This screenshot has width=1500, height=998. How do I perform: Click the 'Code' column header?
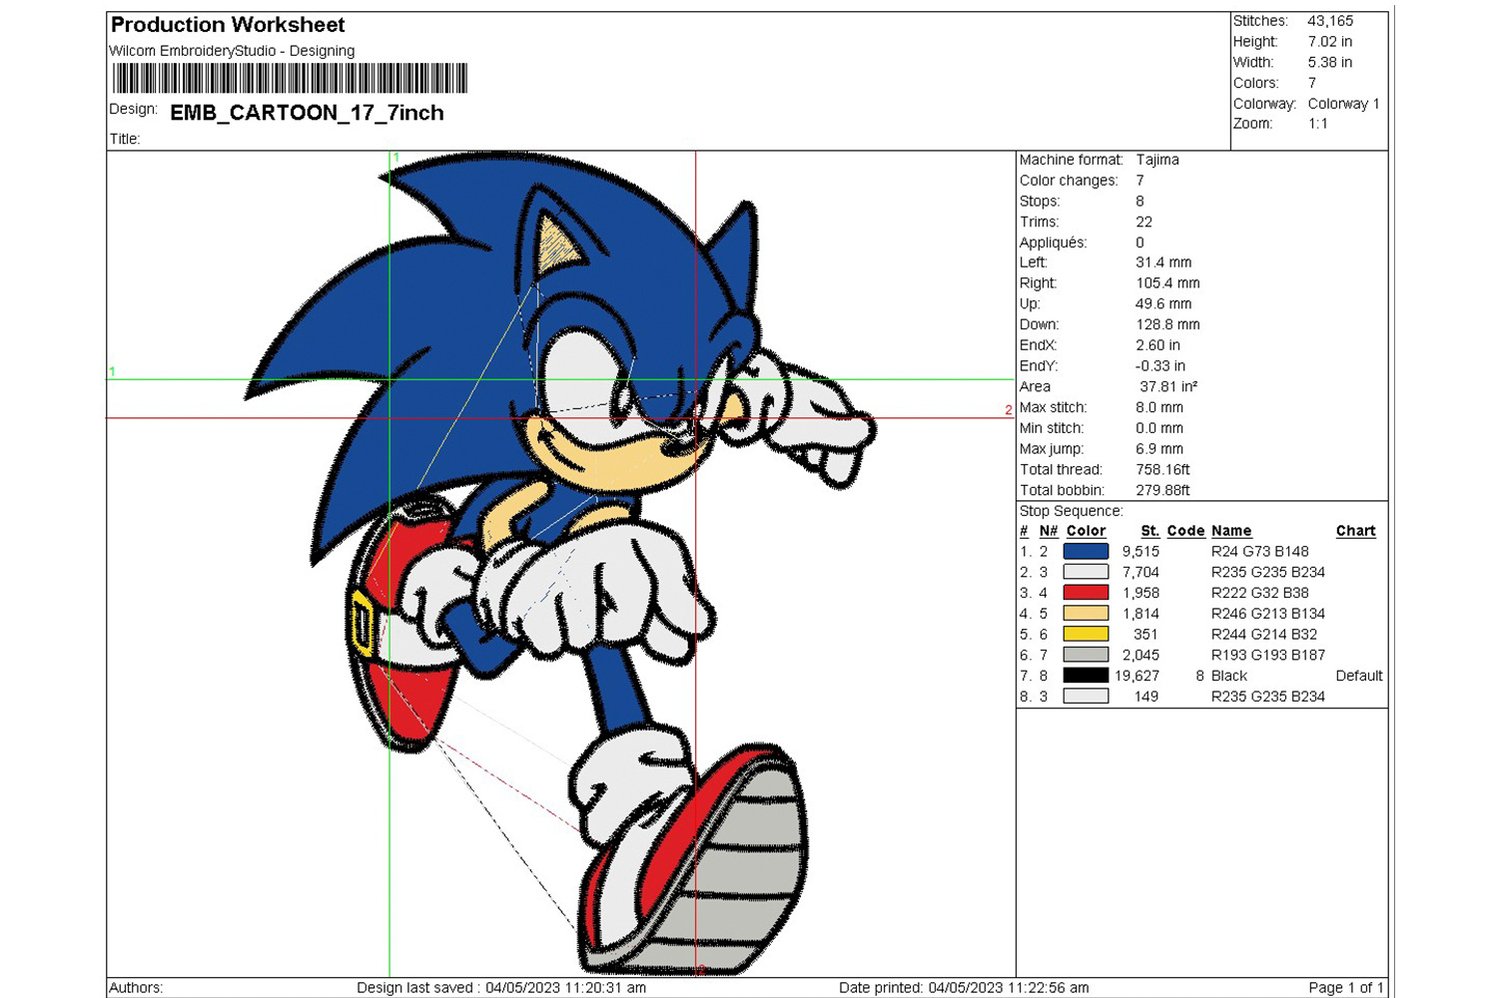pyautogui.click(x=1186, y=531)
